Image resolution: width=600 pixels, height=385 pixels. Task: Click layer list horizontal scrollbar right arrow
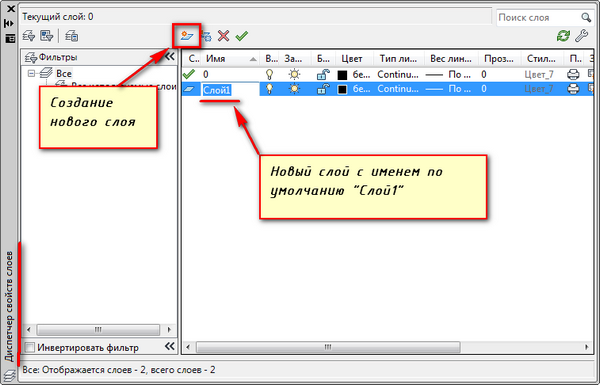(x=587, y=347)
